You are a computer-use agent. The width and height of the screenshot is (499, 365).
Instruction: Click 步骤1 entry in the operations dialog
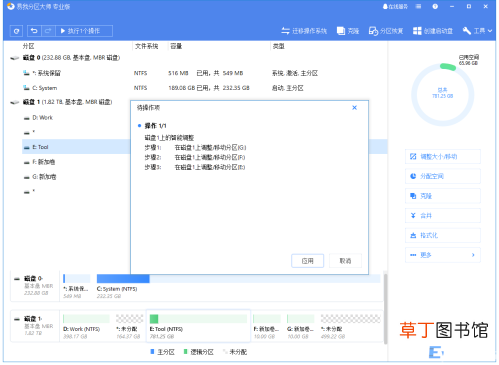[x=195, y=147]
